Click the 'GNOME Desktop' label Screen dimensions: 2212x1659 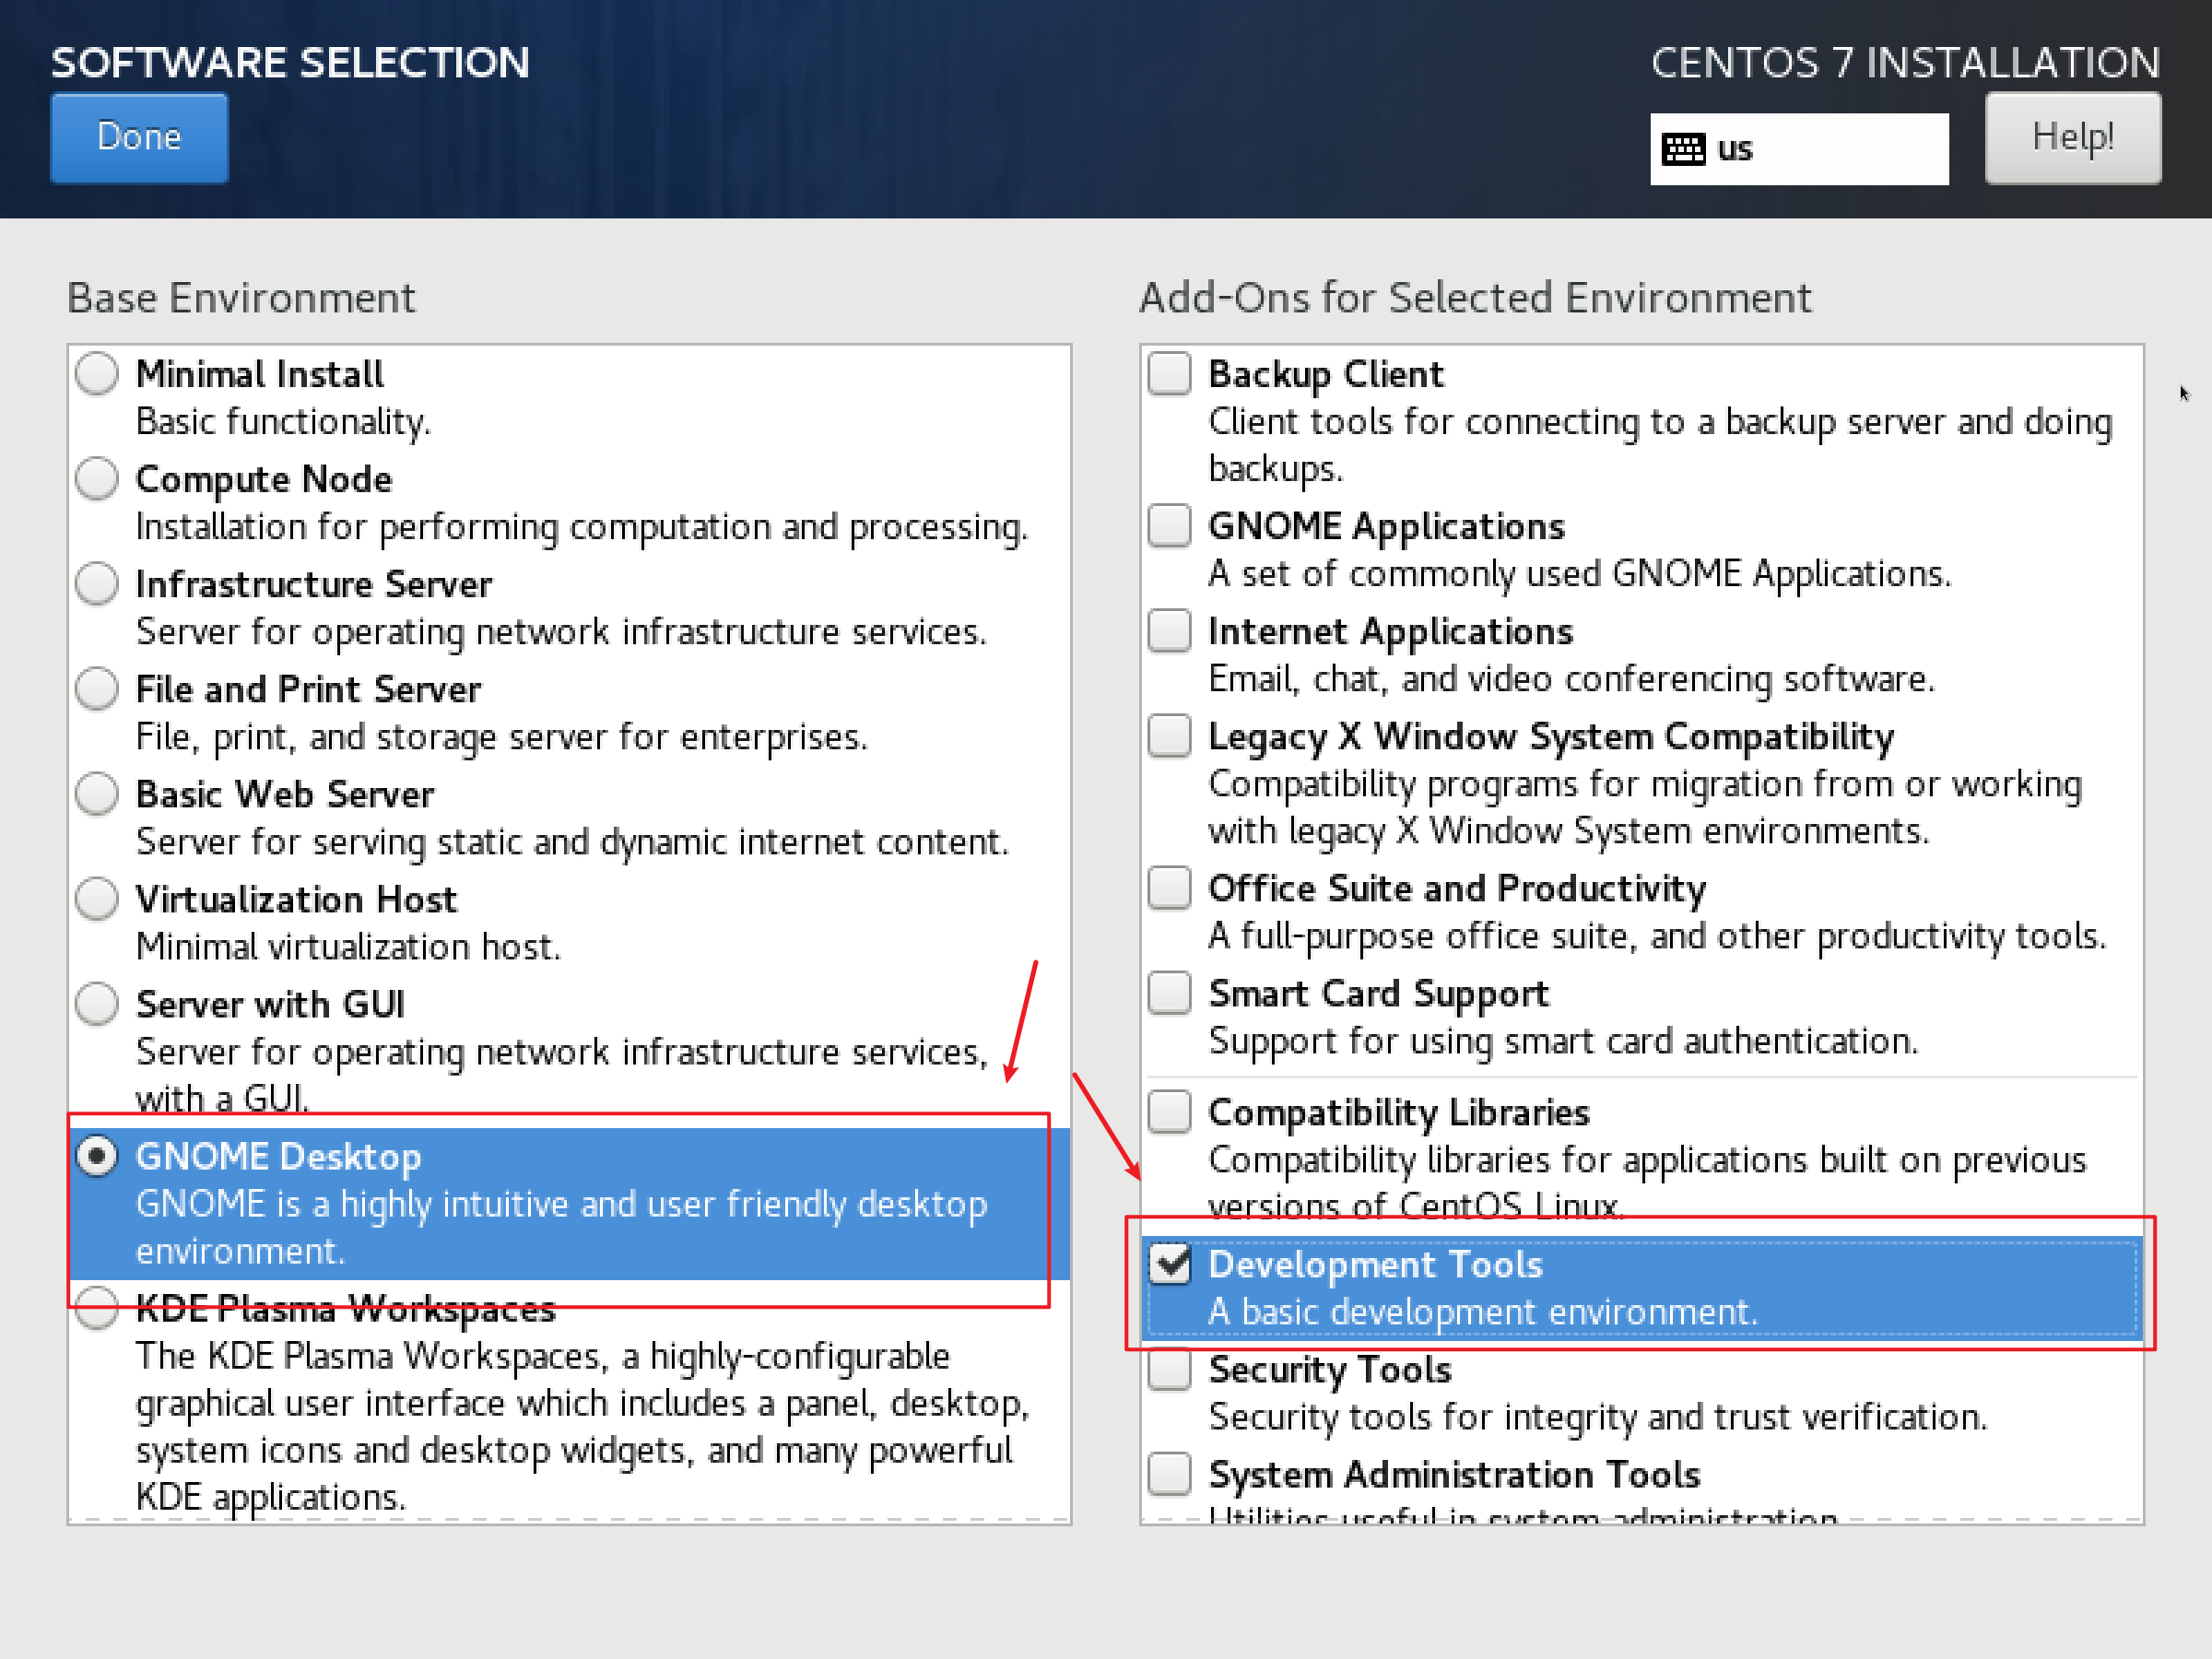click(279, 1157)
